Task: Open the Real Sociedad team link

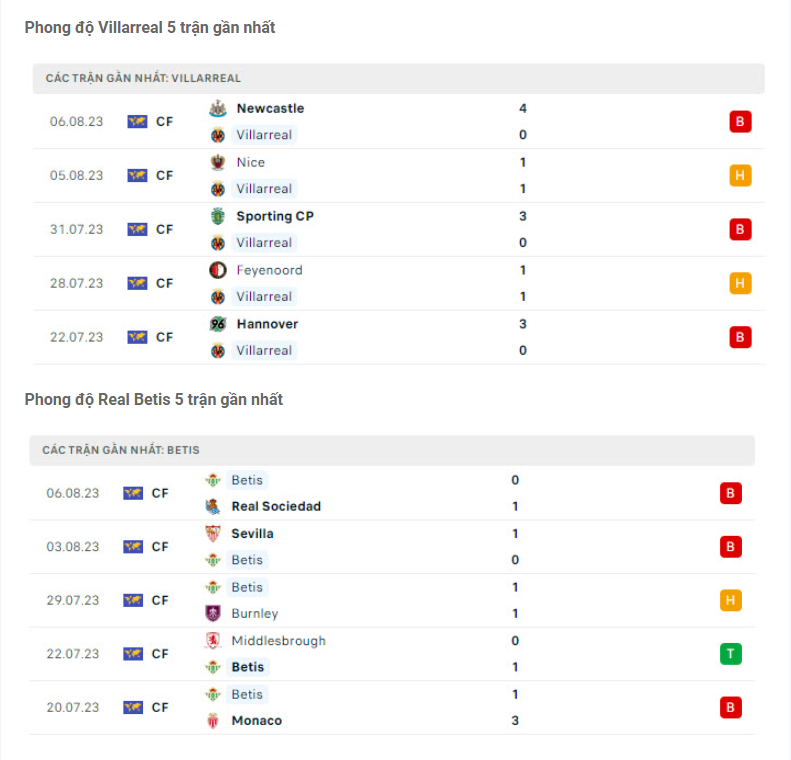Action: 276,507
